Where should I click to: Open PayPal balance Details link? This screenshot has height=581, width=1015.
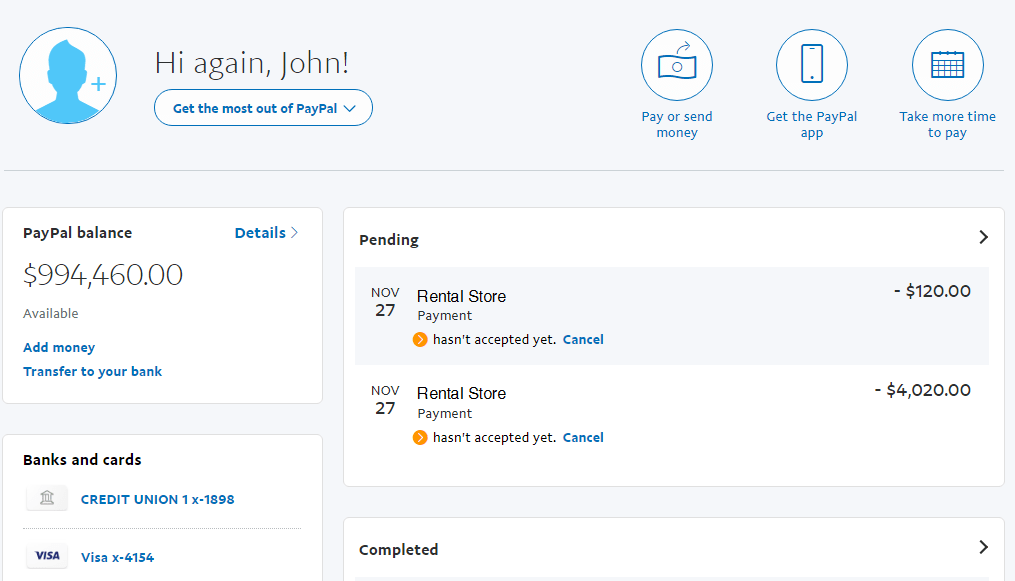pos(266,233)
